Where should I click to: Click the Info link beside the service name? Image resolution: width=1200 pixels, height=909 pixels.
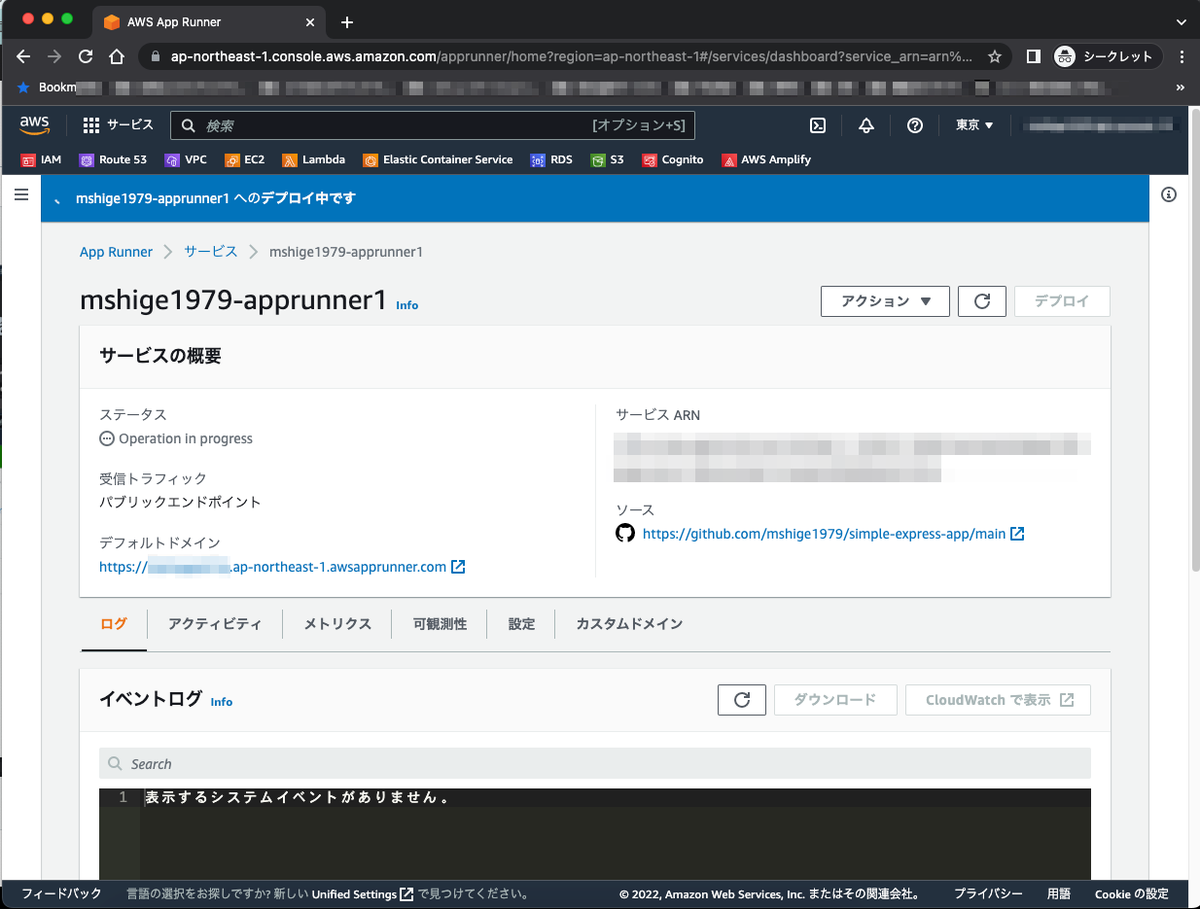tap(407, 305)
